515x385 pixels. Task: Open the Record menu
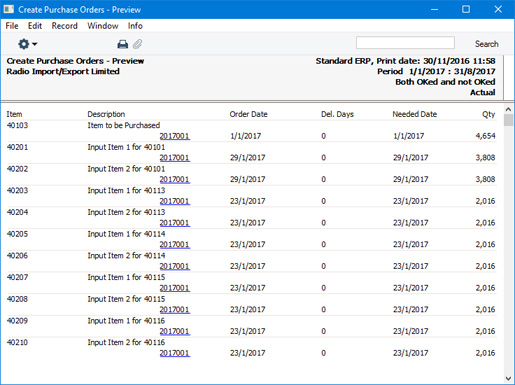[x=64, y=26]
